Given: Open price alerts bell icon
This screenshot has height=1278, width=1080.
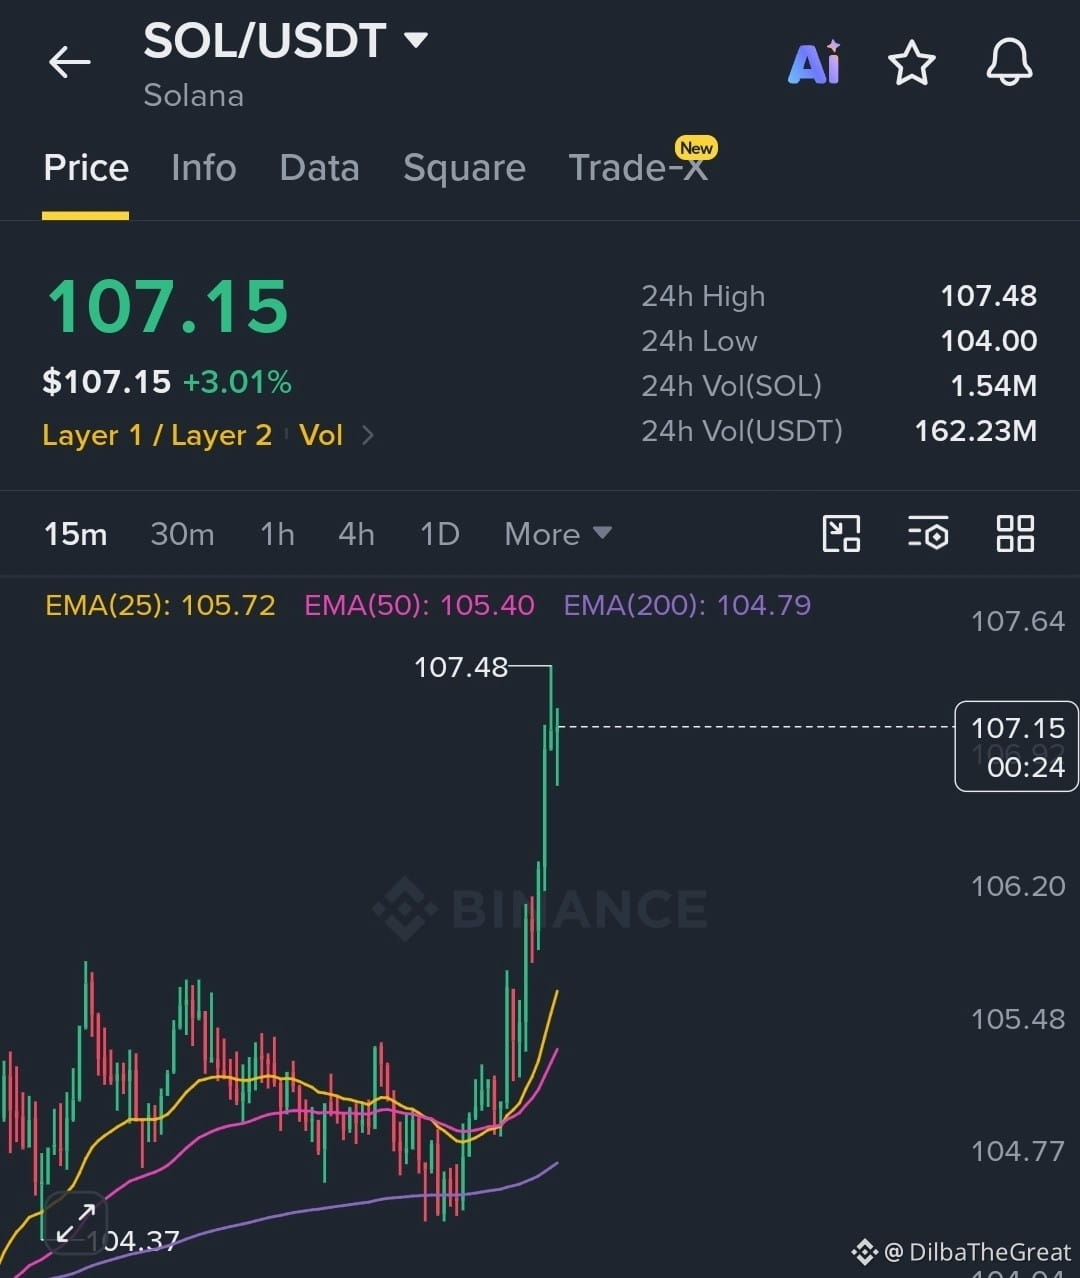Looking at the screenshot, I should tap(1009, 62).
